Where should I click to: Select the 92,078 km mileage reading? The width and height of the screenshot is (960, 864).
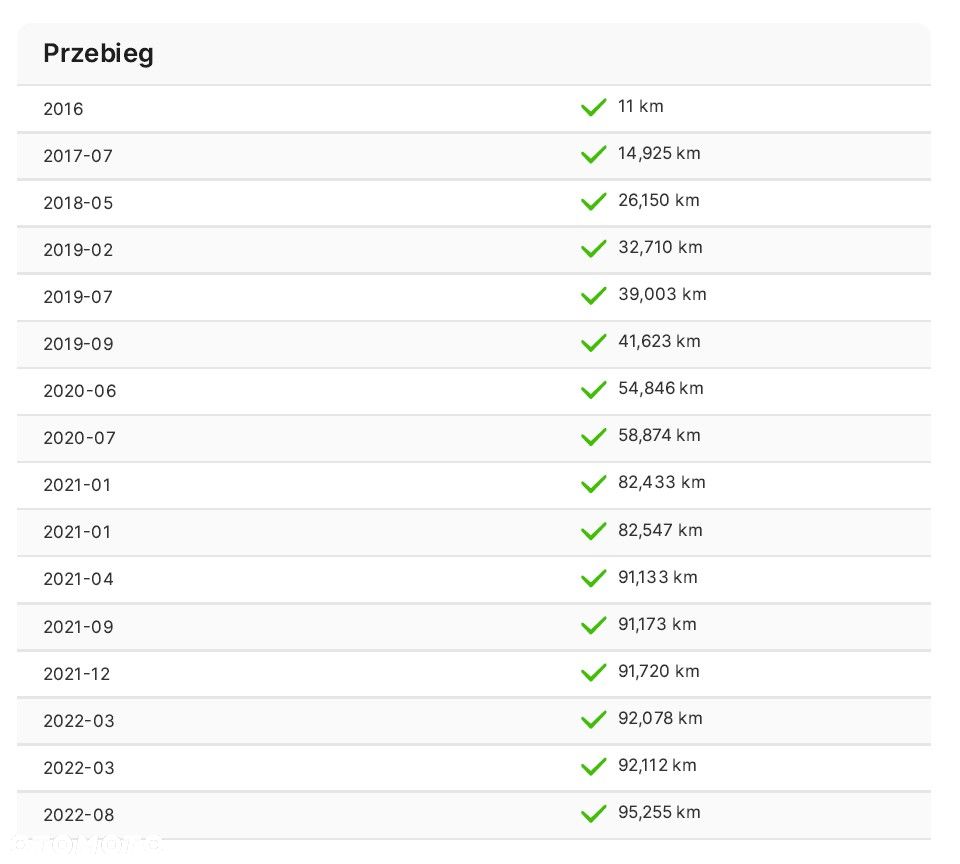(660, 718)
